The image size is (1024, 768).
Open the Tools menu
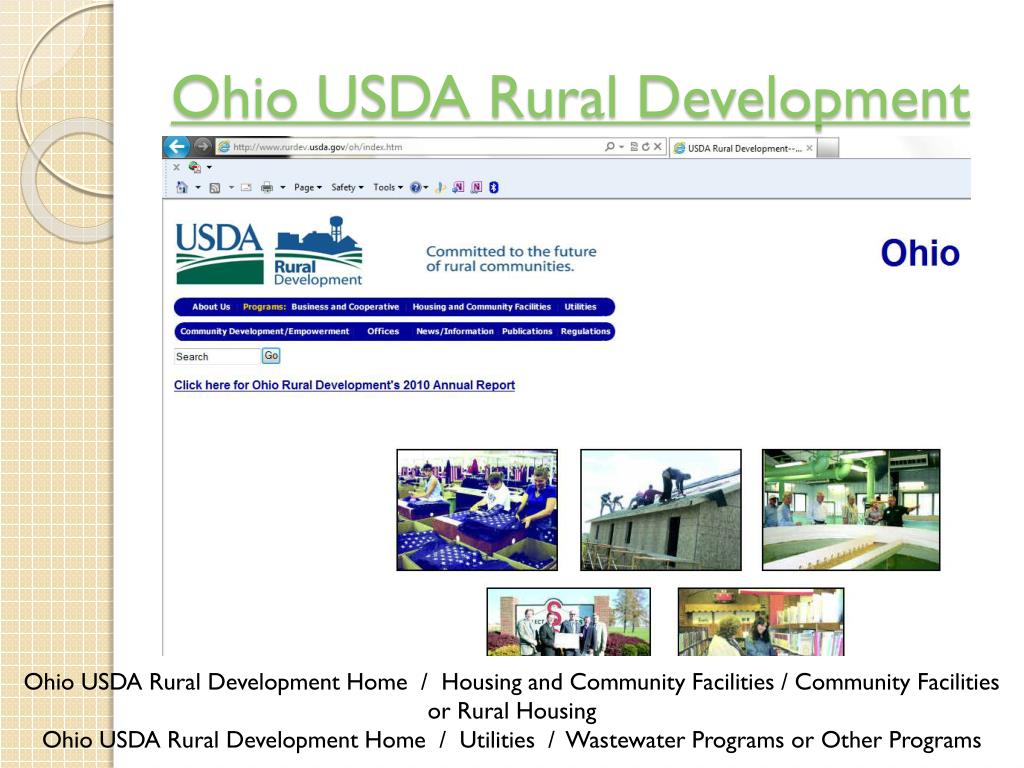388,187
